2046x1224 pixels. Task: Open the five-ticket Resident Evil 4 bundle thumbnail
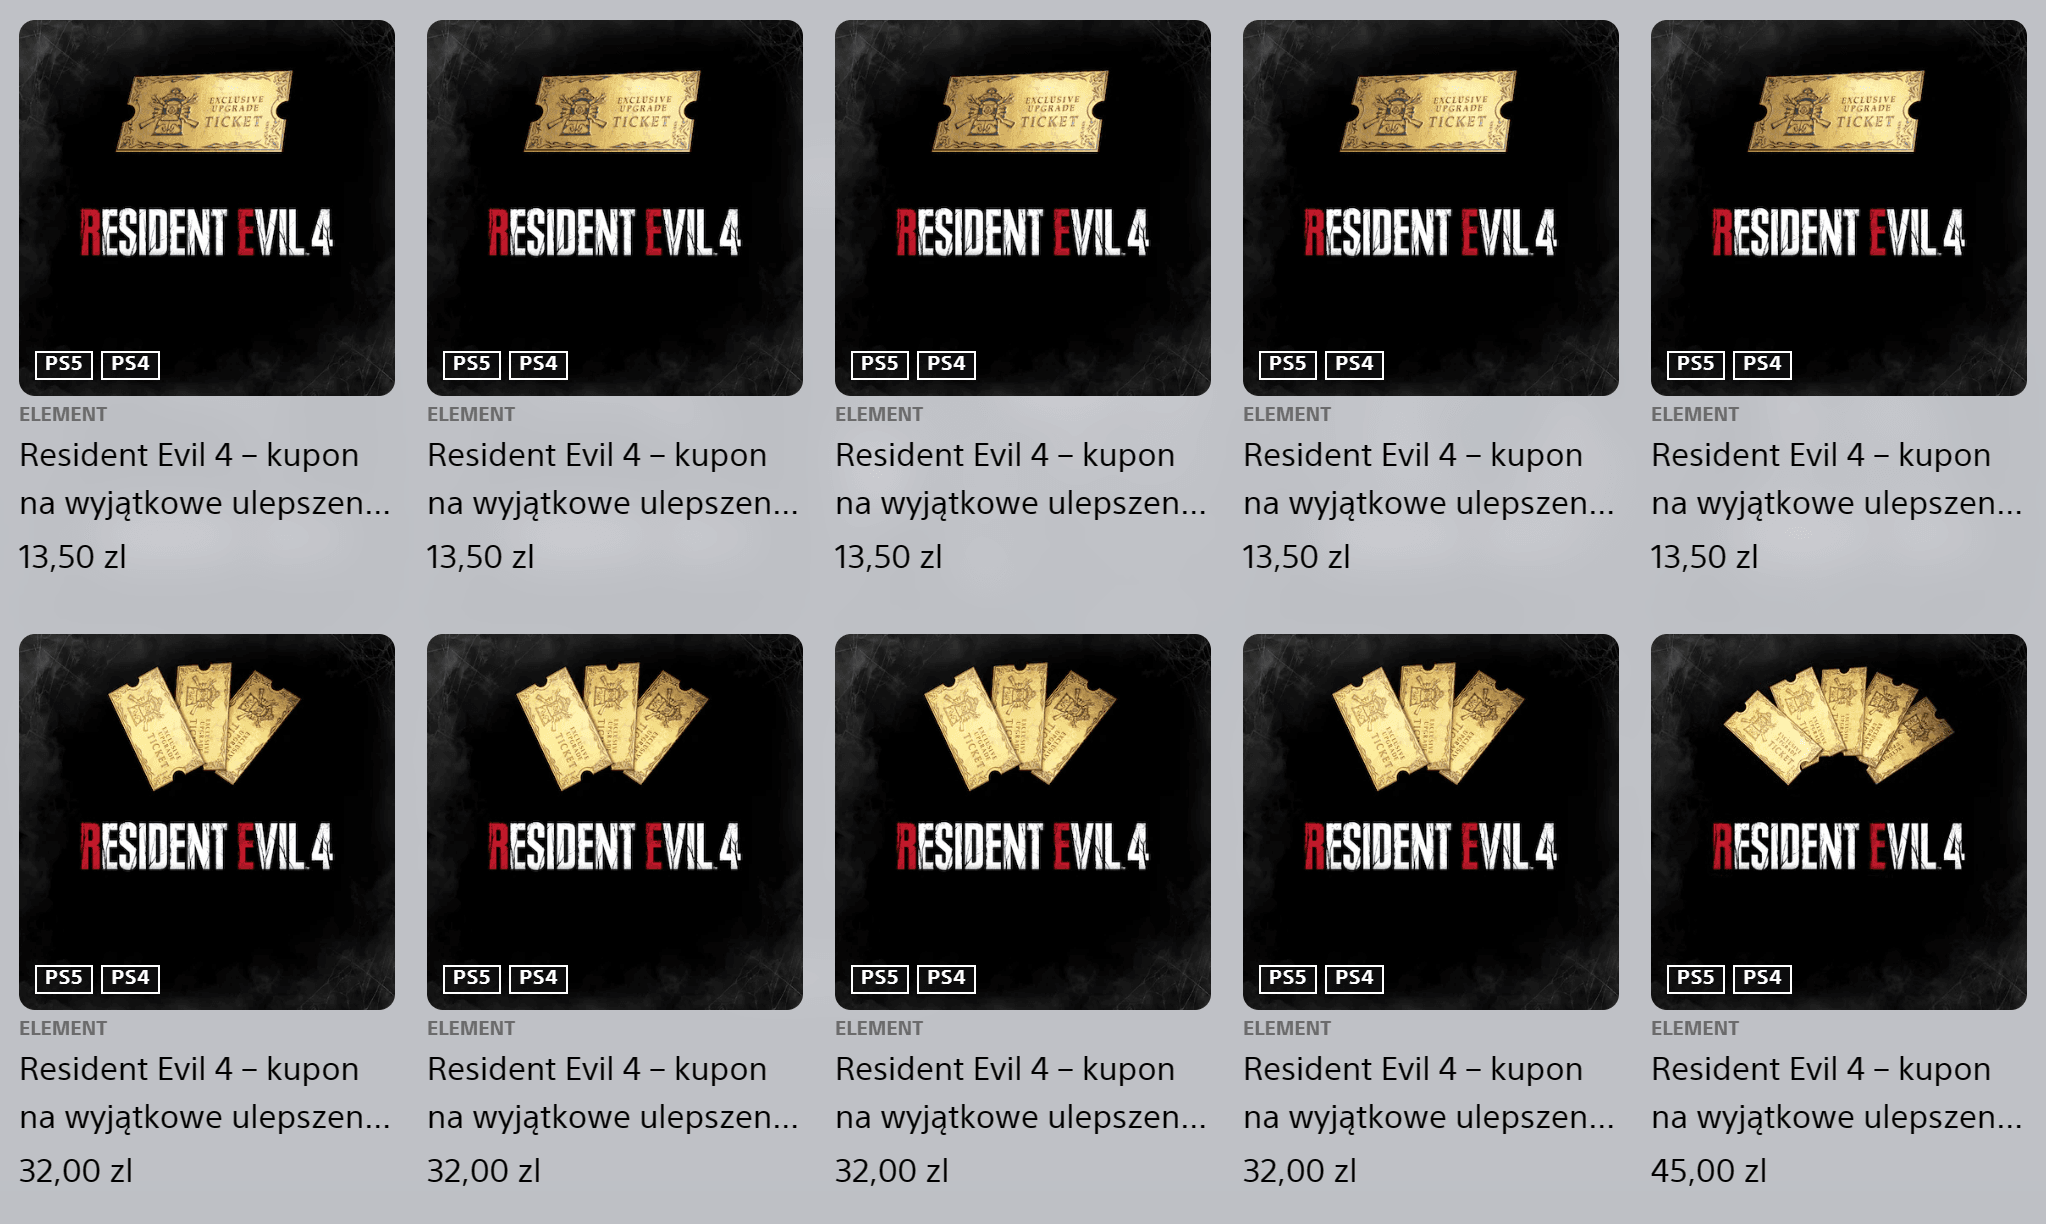pos(1838,821)
